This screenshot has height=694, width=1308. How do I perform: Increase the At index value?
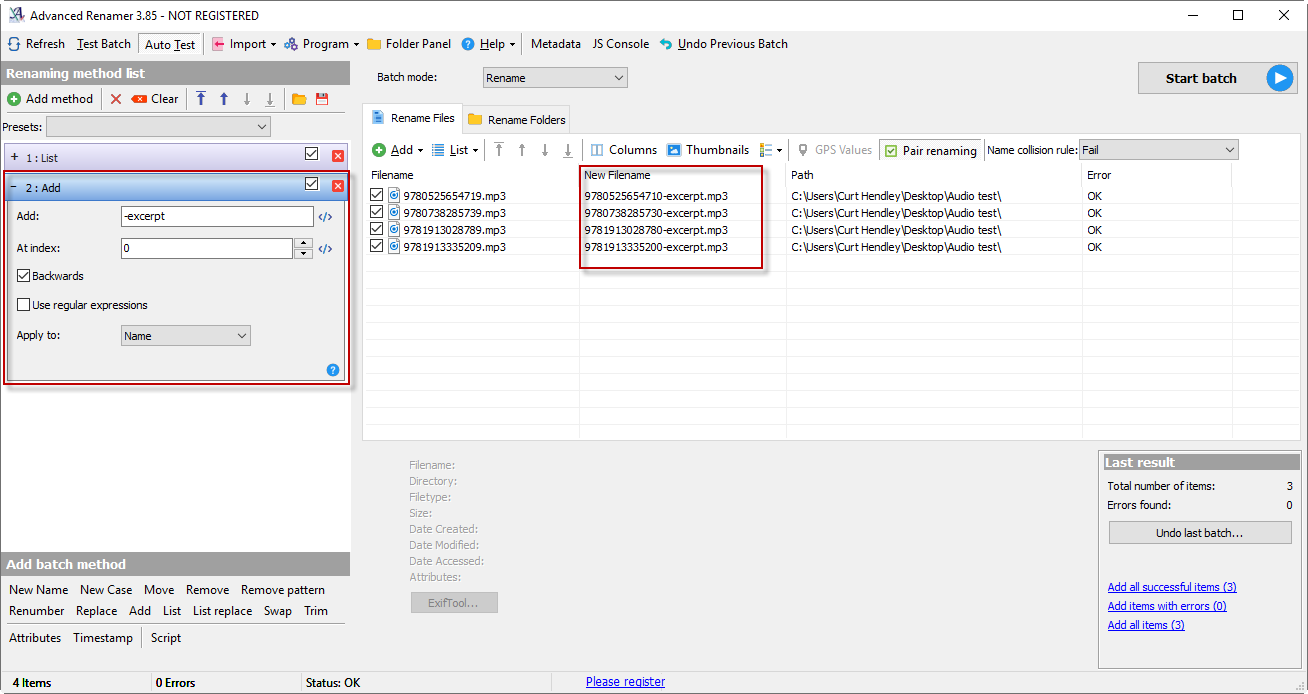(304, 243)
